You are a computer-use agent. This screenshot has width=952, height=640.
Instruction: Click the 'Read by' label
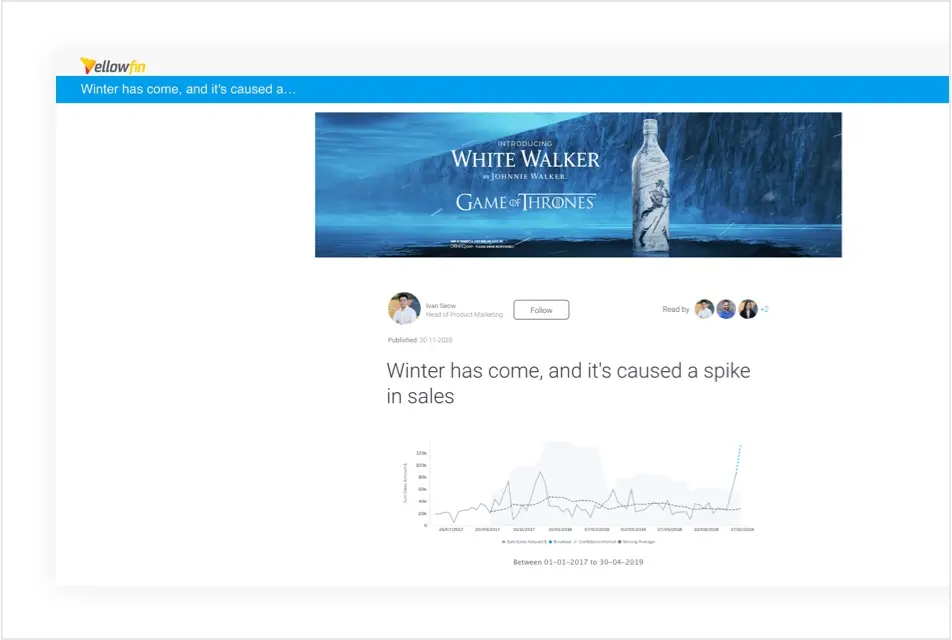[x=676, y=310]
